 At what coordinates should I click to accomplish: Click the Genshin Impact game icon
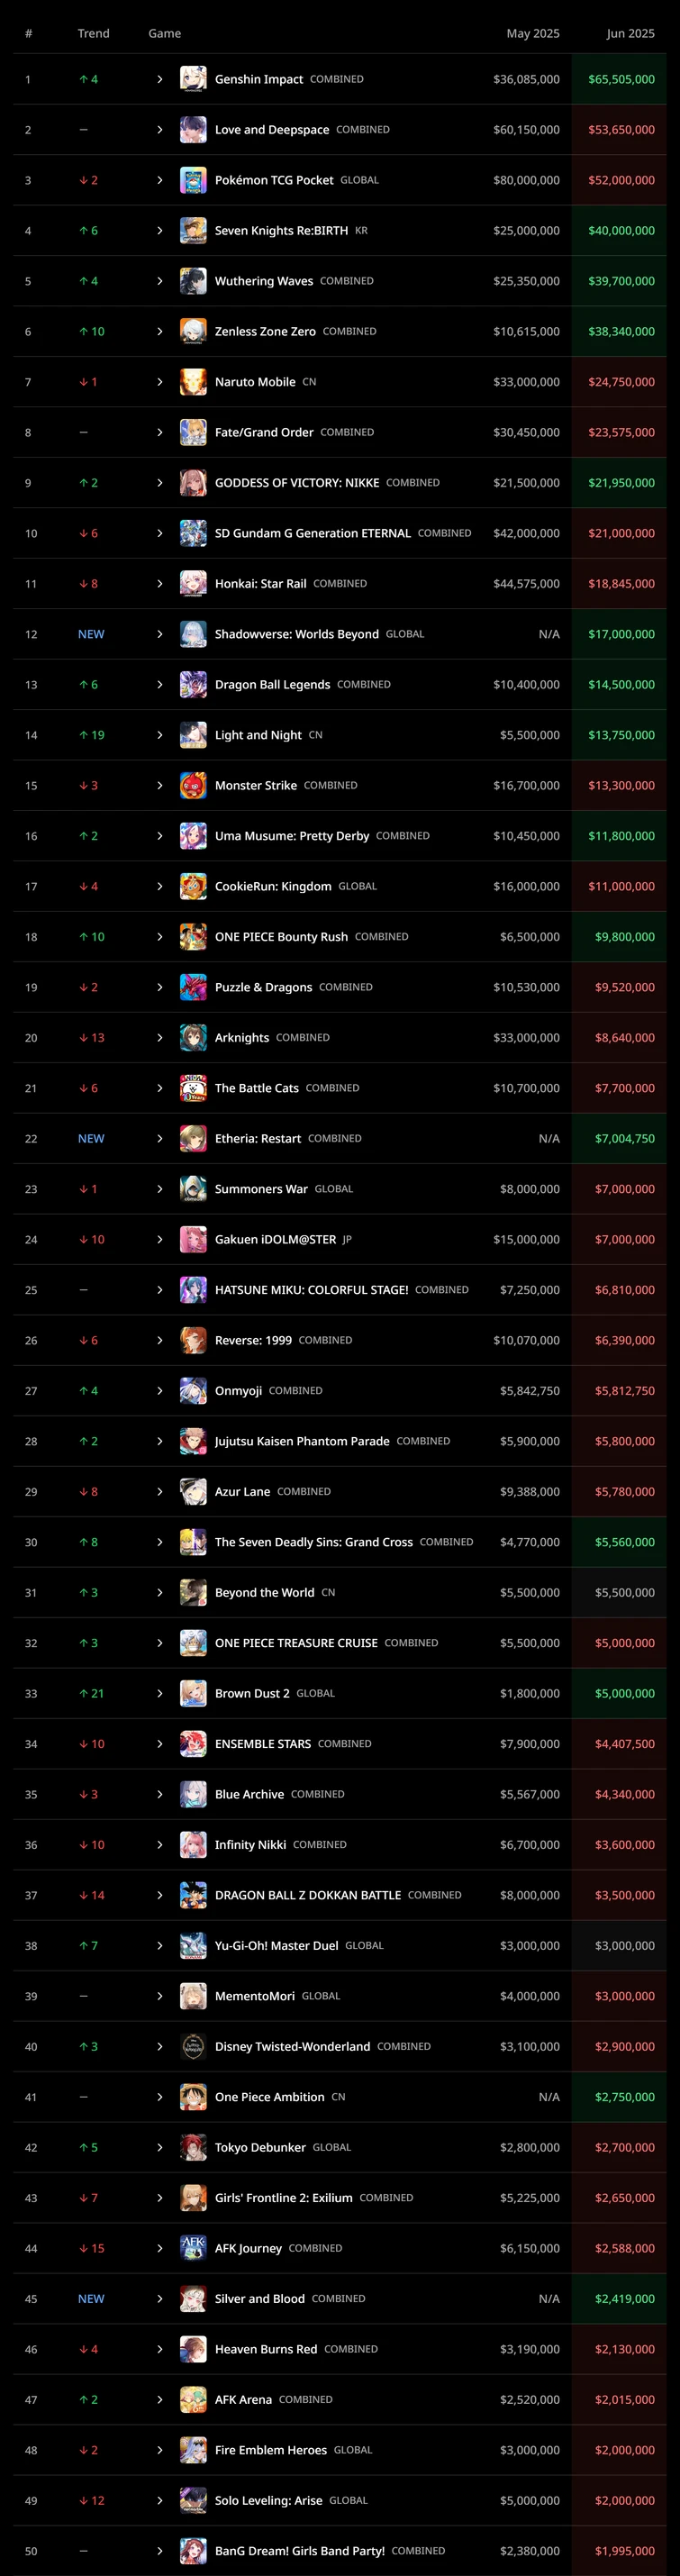tap(193, 79)
